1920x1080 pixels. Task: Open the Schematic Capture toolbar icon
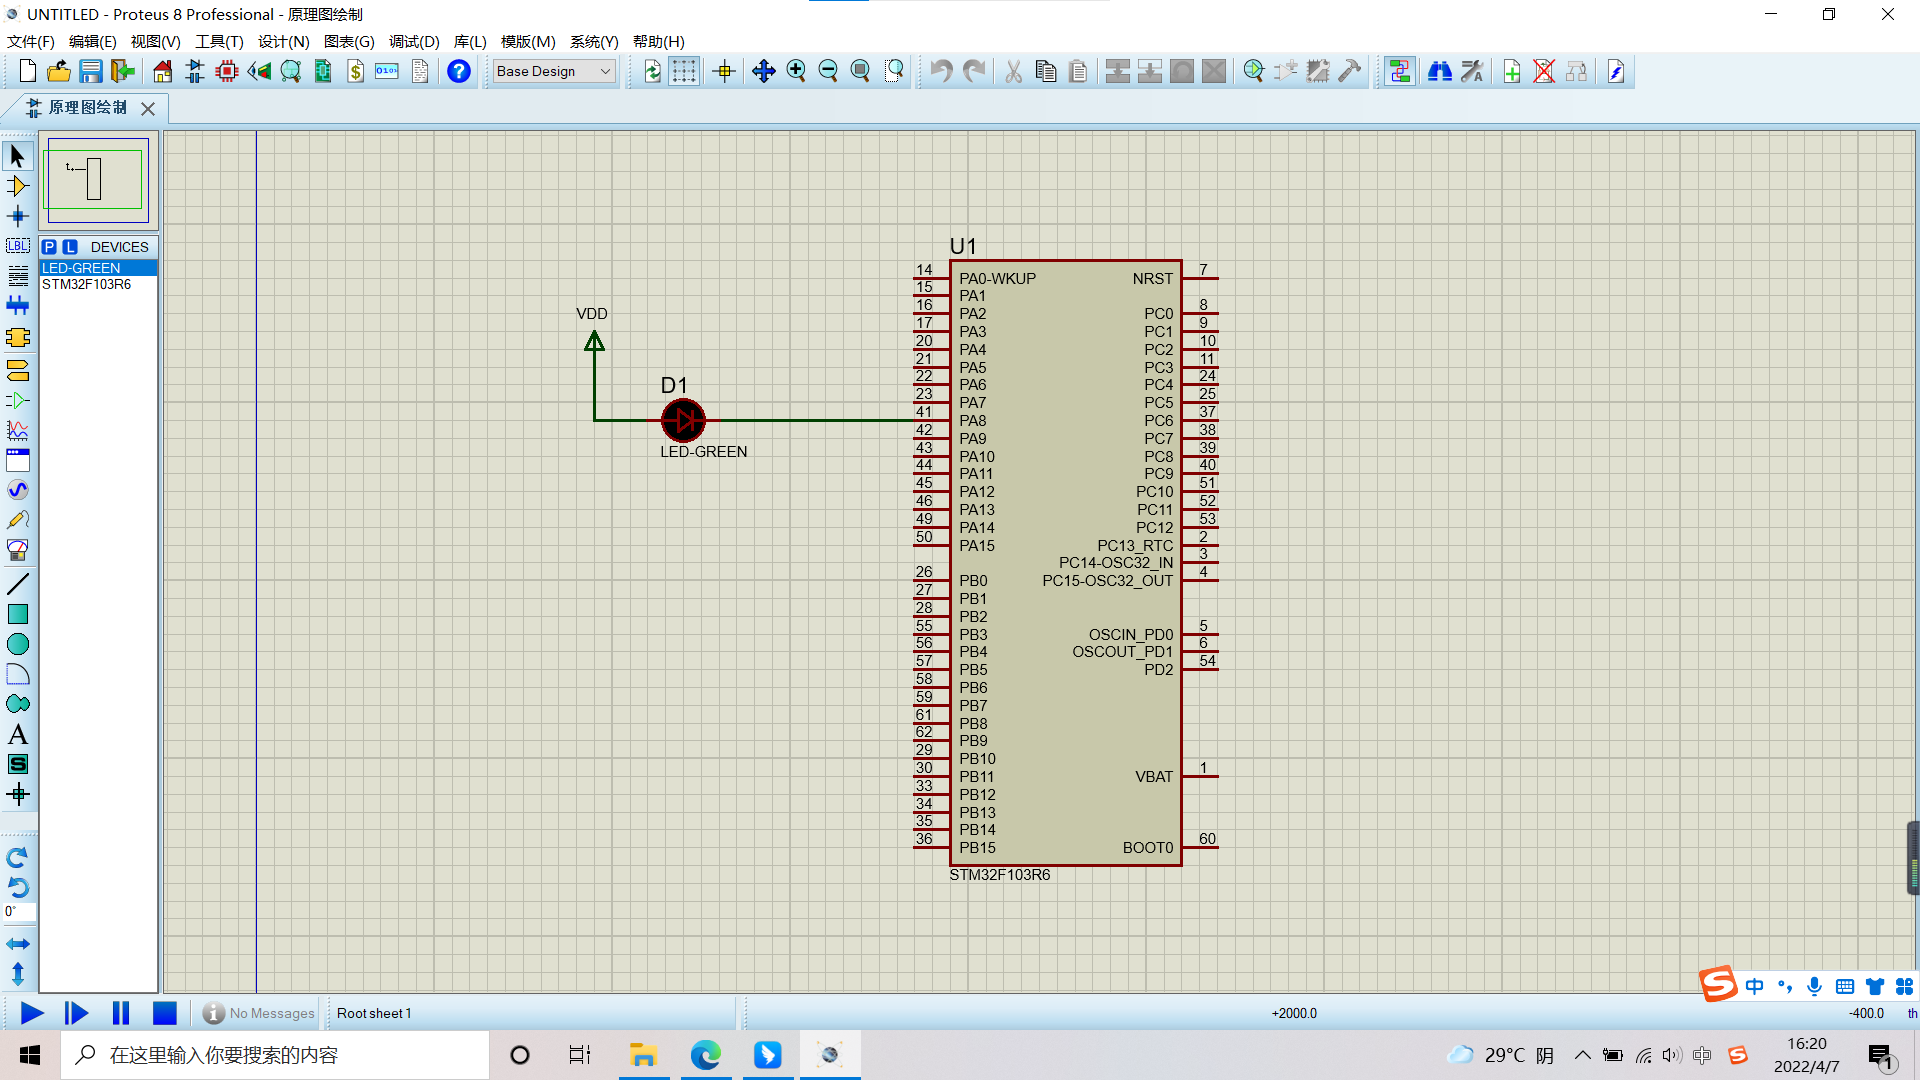195,71
